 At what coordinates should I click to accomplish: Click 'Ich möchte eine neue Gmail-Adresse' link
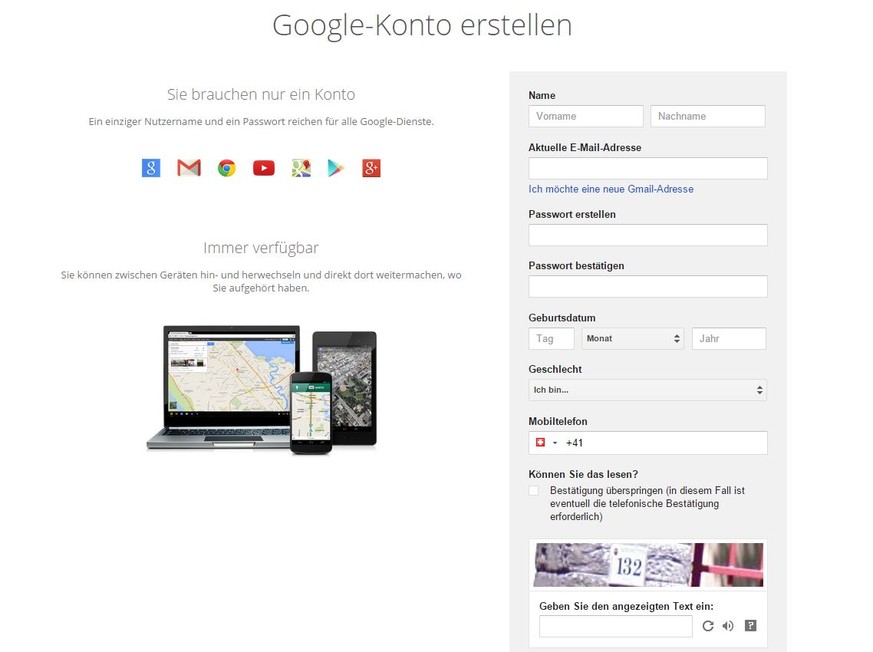tap(611, 189)
